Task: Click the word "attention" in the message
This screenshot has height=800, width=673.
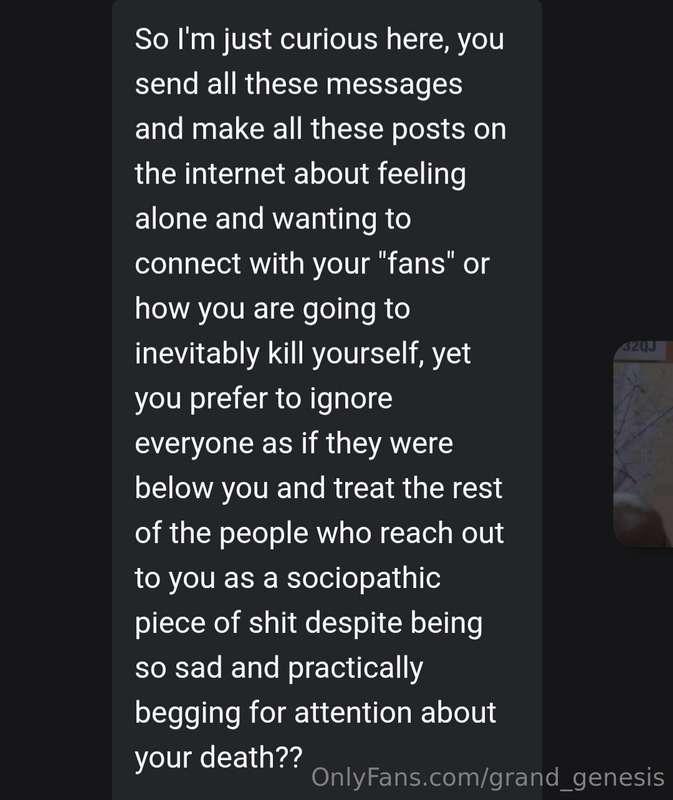Action: coord(353,713)
